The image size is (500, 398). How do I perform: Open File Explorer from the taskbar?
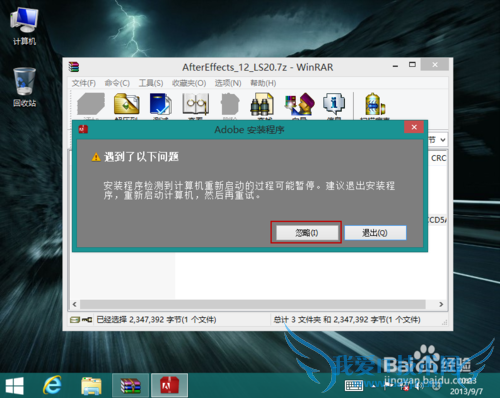[91, 386]
